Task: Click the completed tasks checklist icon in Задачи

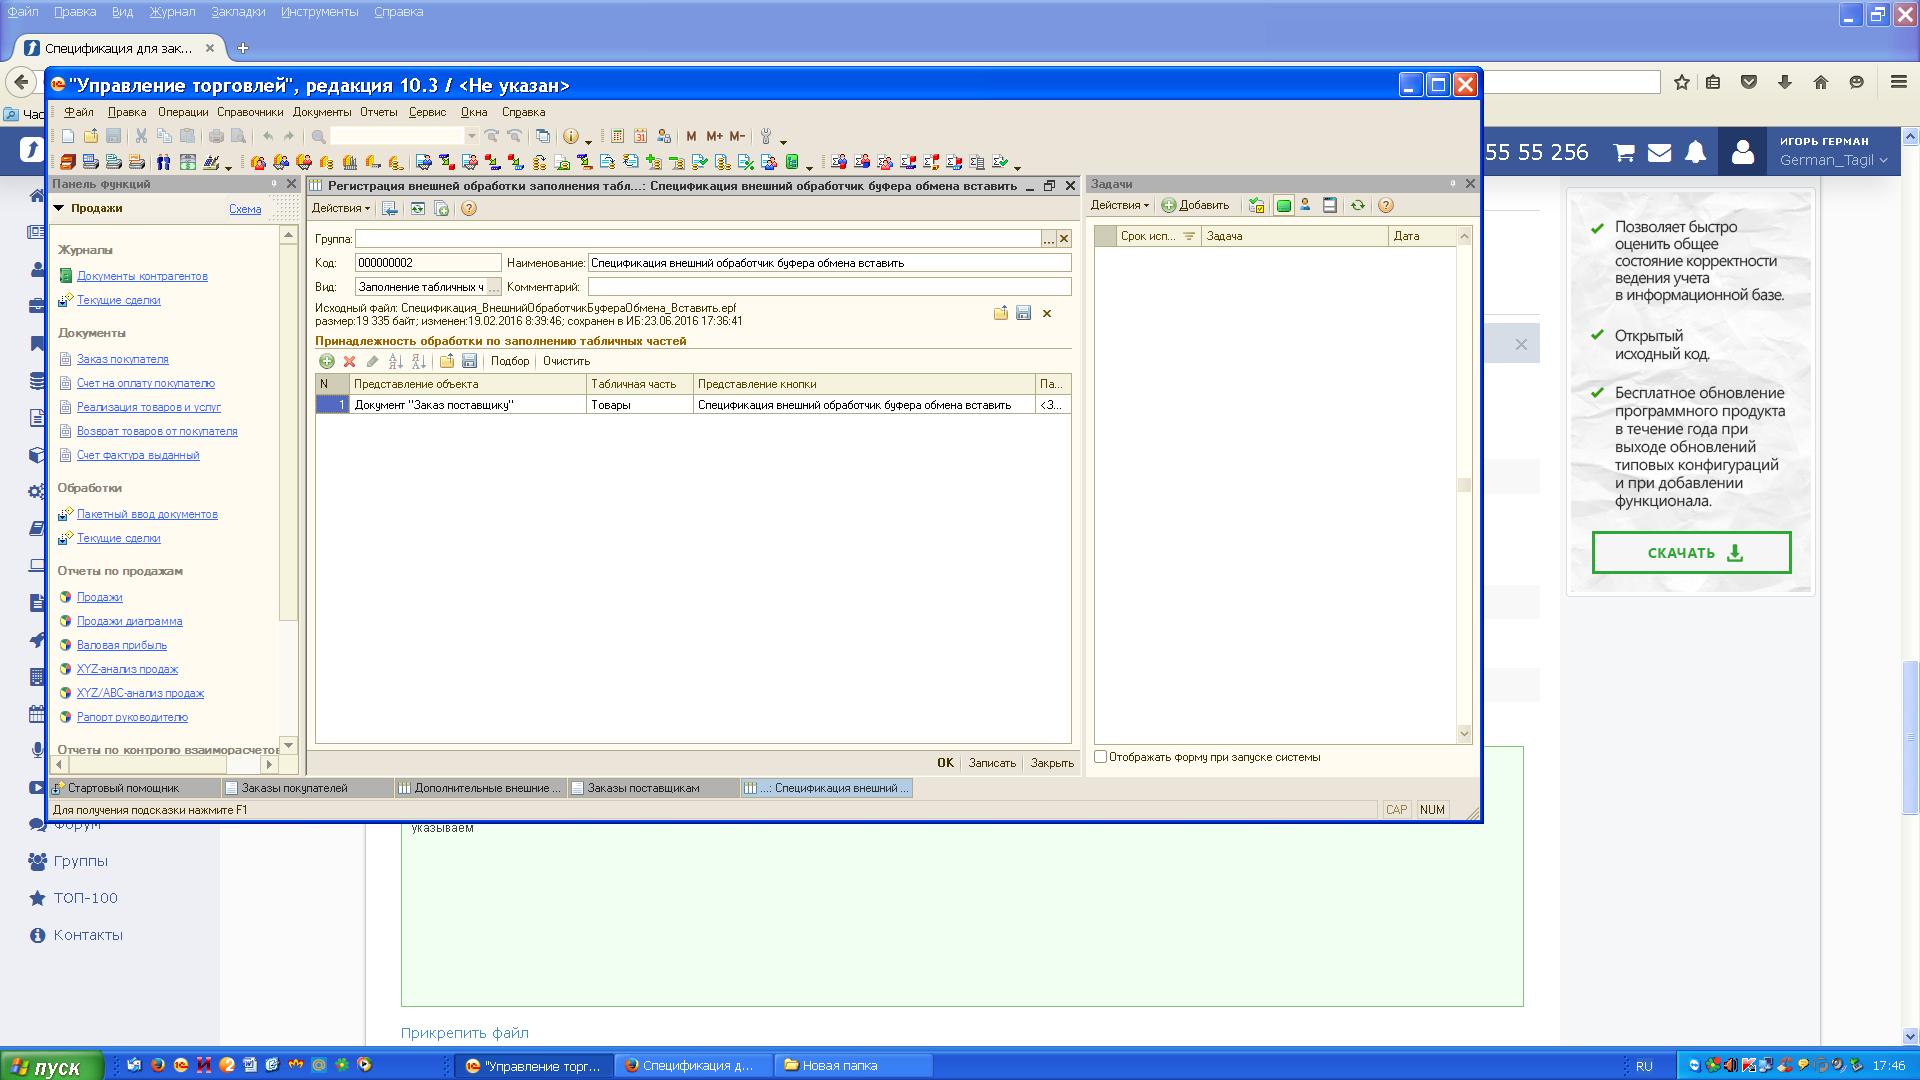Action: [x=1257, y=205]
